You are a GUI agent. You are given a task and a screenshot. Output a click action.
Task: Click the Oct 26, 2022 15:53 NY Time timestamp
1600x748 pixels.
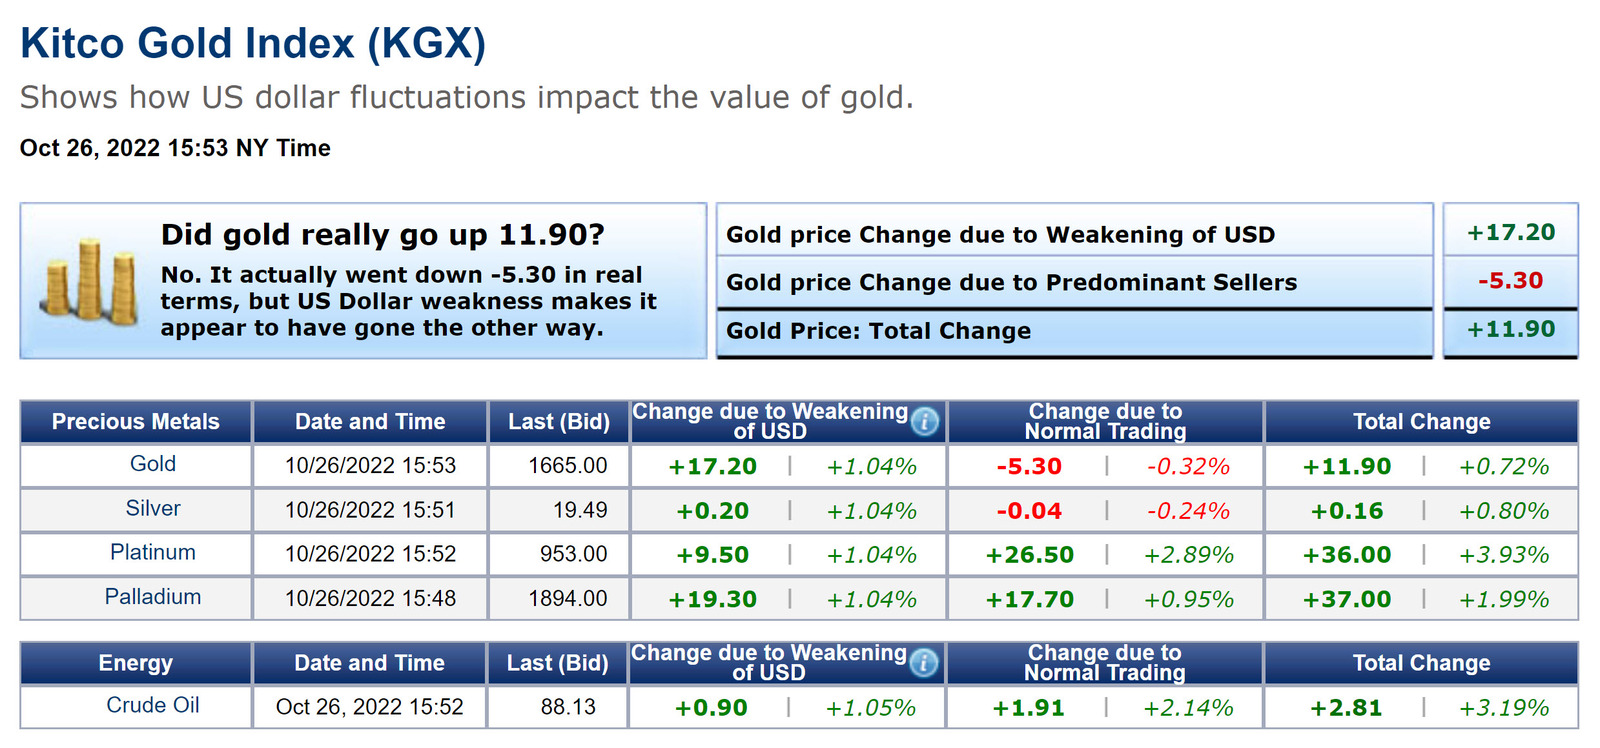pyautogui.click(x=175, y=148)
